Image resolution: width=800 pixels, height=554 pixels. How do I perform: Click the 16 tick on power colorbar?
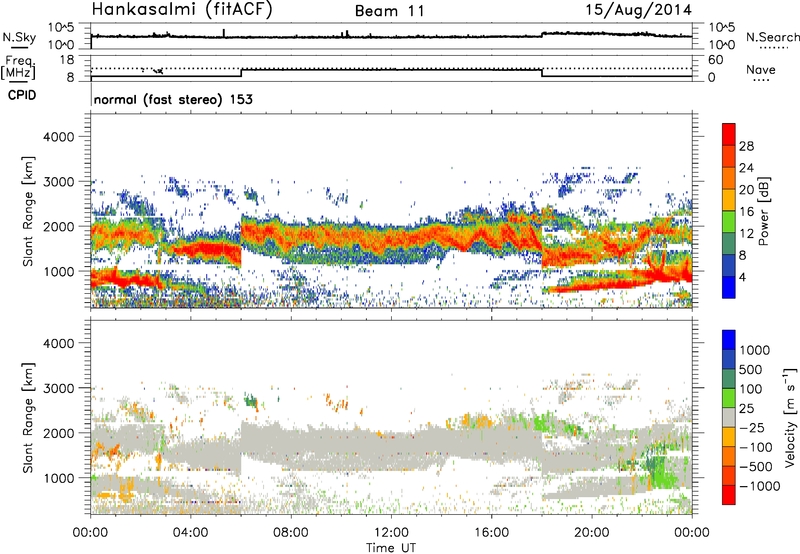pyautogui.click(x=746, y=212)
